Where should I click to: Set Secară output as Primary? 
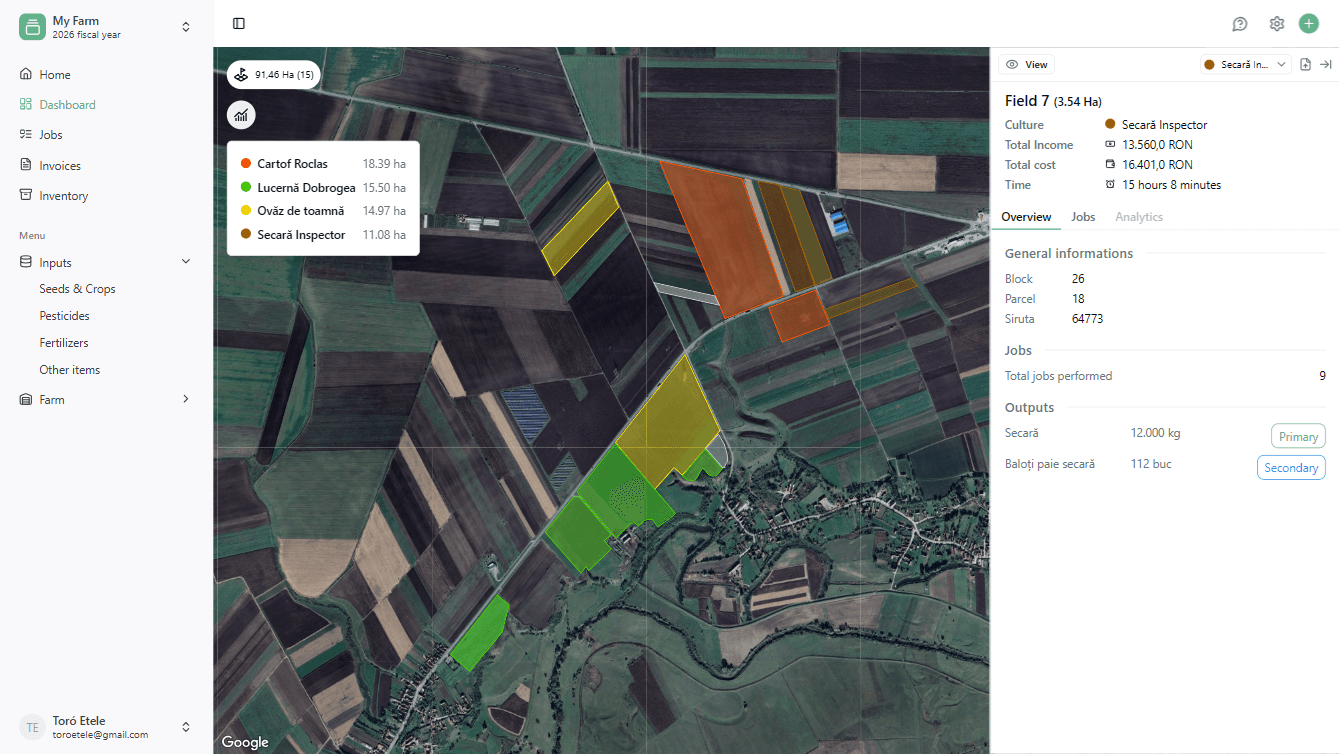[x=1298, y=436]
